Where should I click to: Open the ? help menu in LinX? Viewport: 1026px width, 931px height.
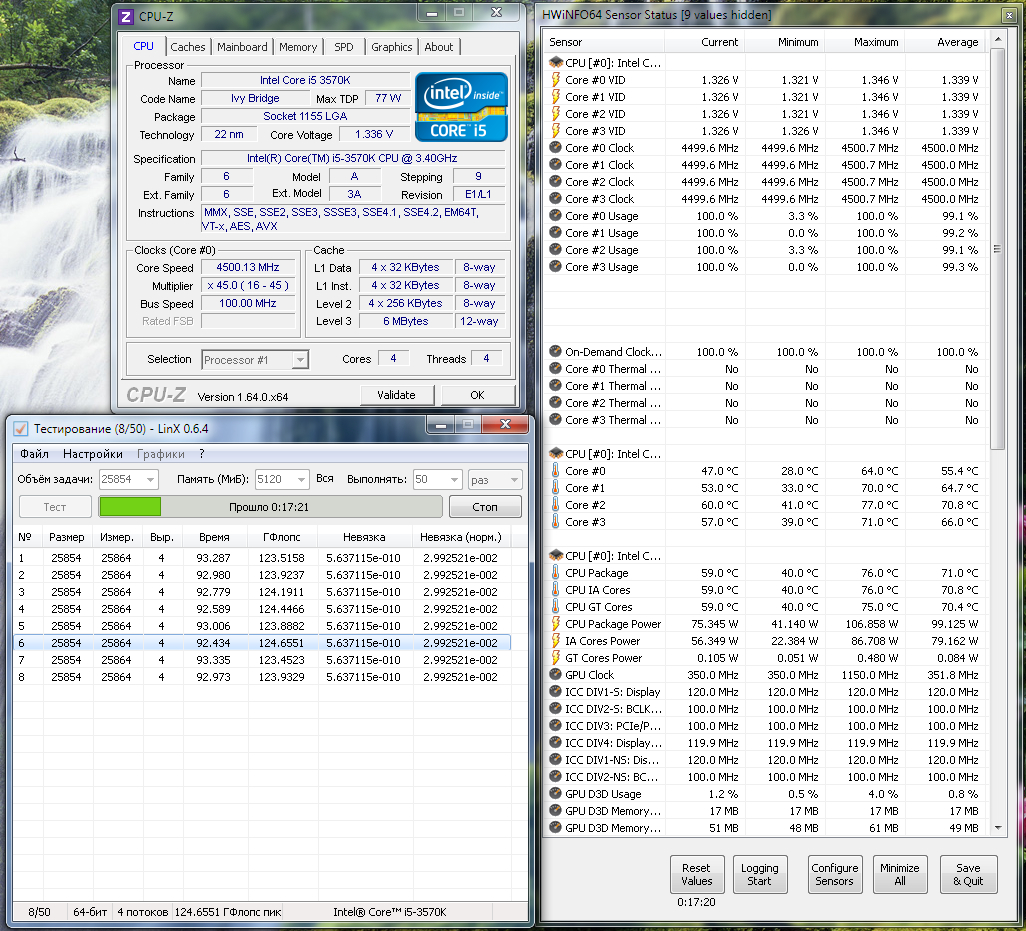click(202, 454)
